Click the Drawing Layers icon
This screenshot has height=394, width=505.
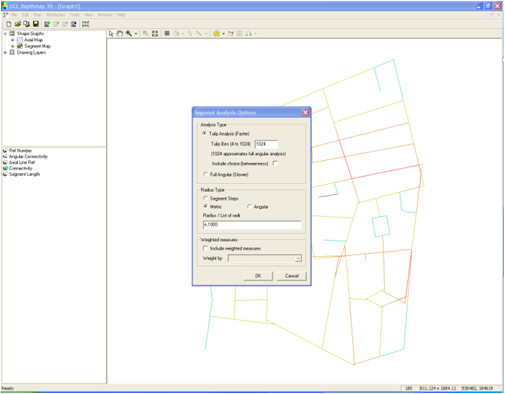12,52
